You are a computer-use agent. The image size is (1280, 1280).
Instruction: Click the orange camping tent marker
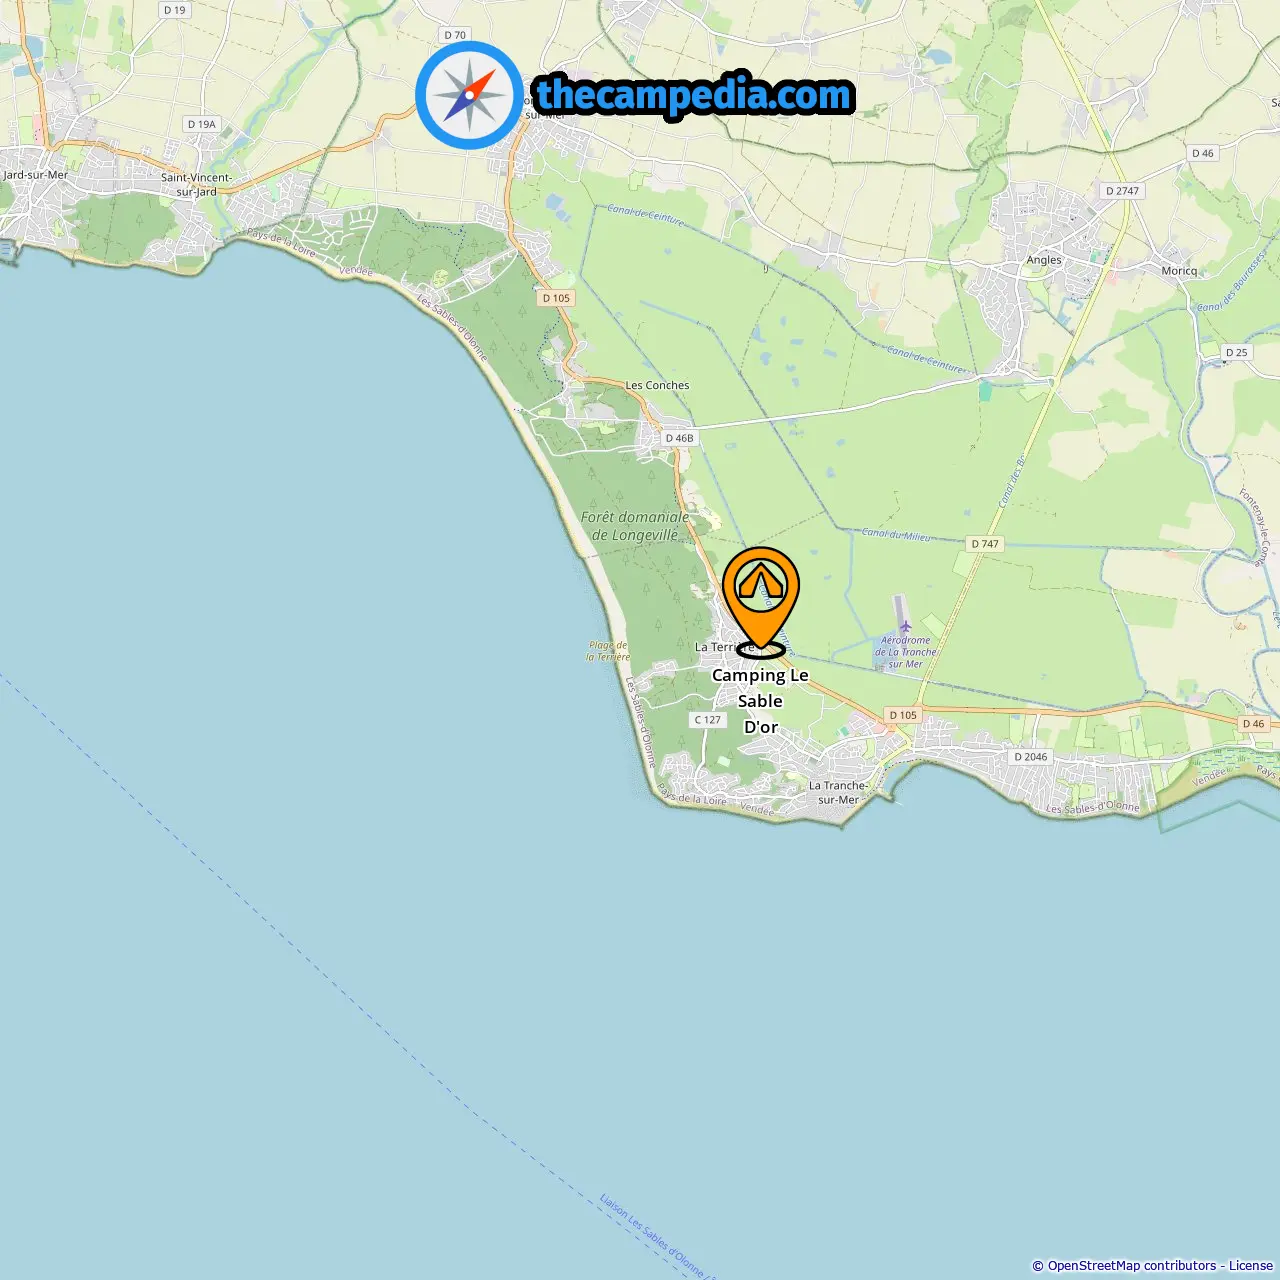point(761,598)
